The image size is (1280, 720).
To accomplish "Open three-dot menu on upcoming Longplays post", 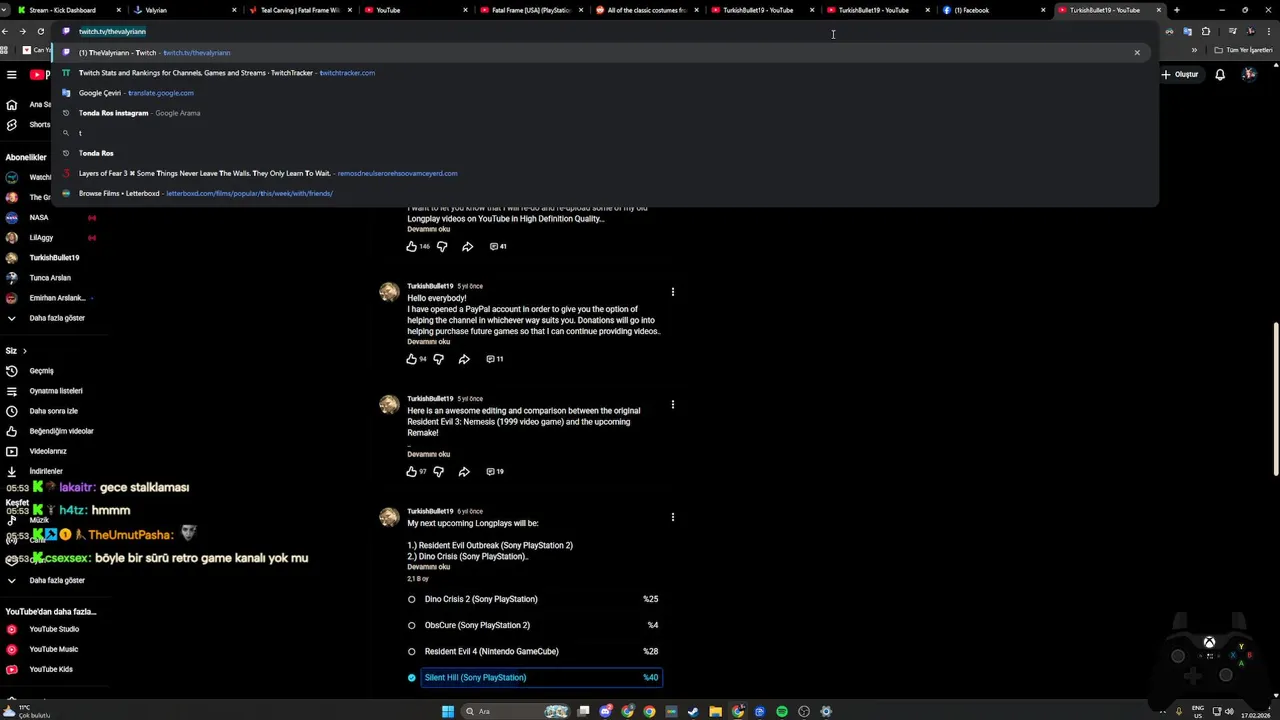I will pyautogui.click(x=672, y=517).
